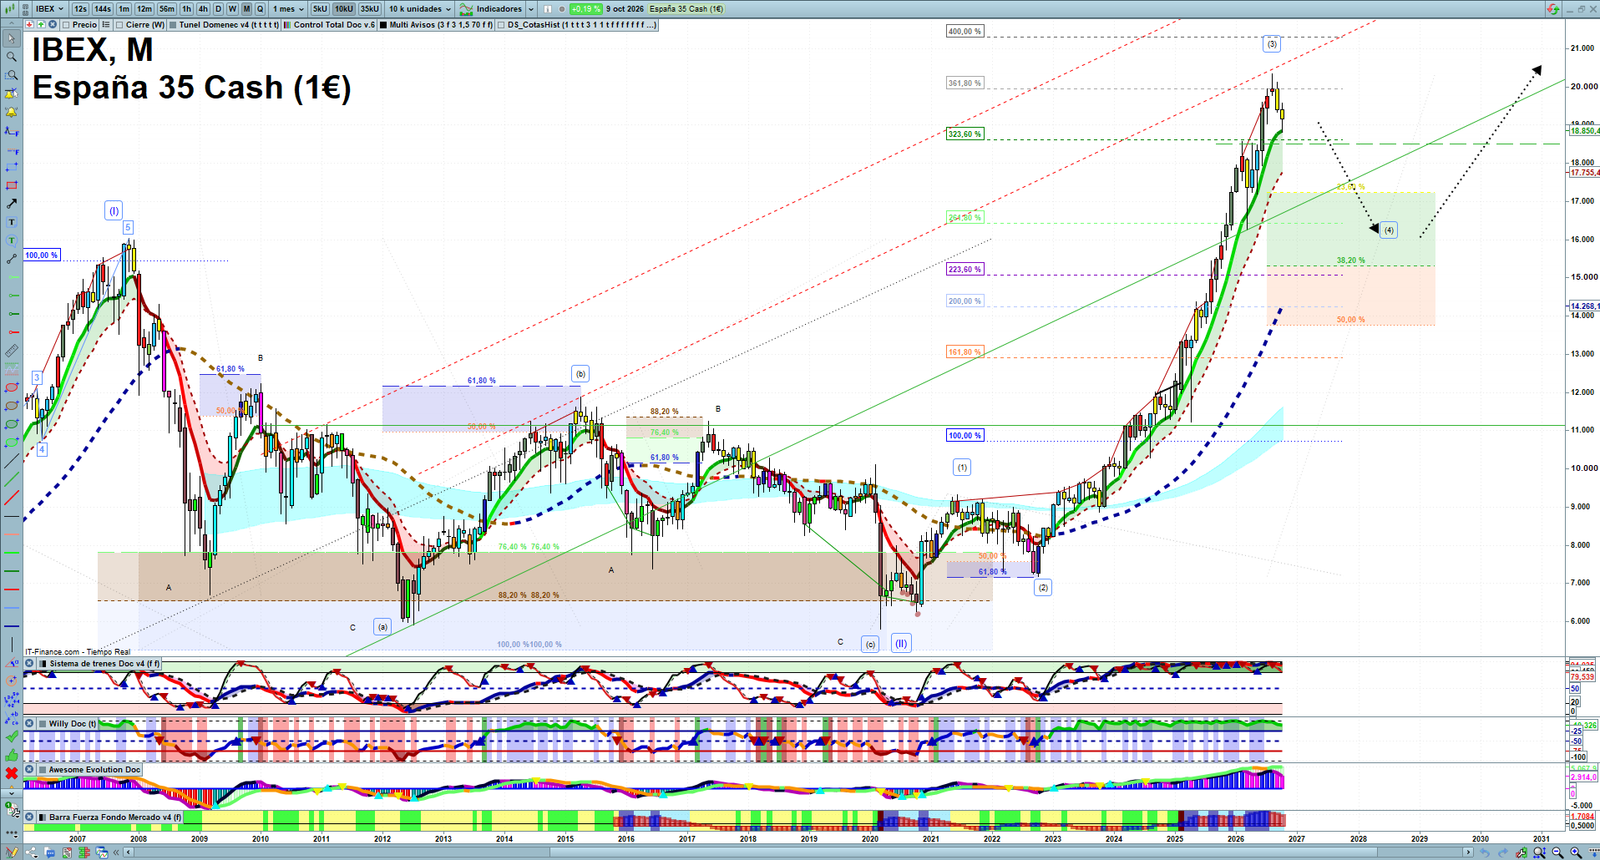
Task: Click the share icon in bottom toolbar
Action: [34, 853]
